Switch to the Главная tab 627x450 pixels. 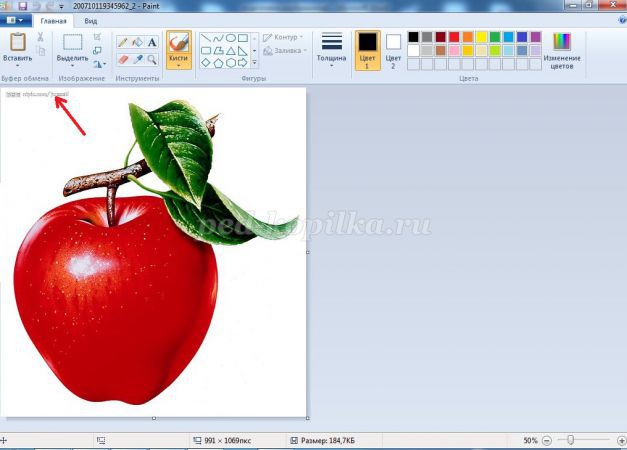(x=54, y=21)
